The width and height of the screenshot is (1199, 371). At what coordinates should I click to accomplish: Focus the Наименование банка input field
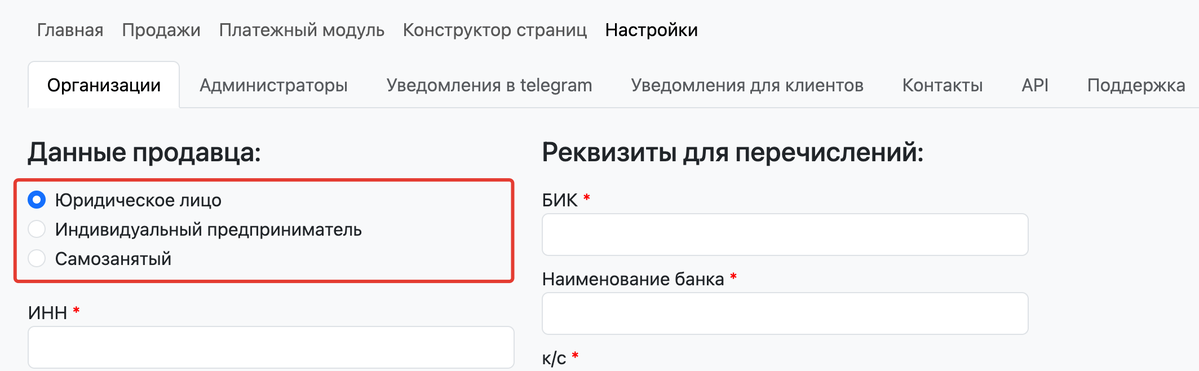(x=785, y=314)
